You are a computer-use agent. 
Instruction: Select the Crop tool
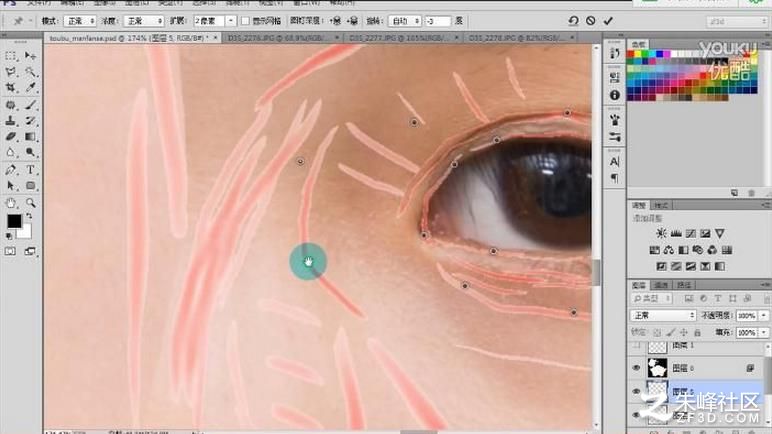pos(10,88)
